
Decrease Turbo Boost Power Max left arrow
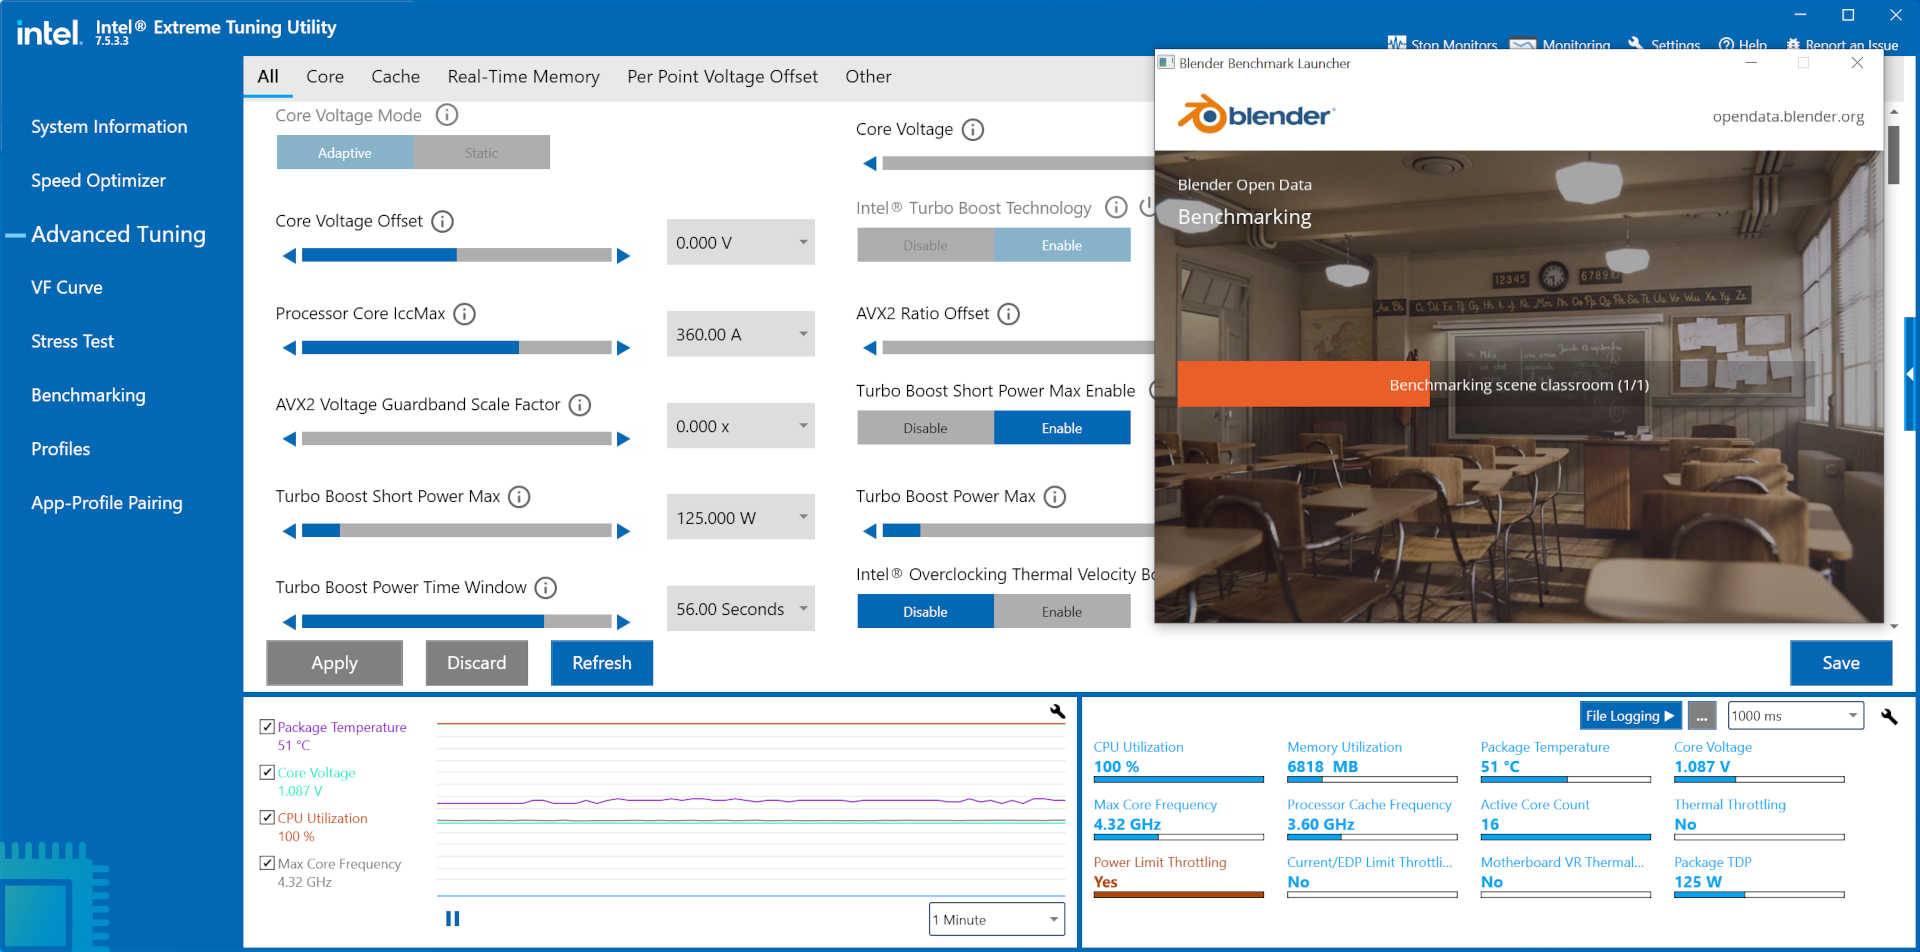point(869,531)
